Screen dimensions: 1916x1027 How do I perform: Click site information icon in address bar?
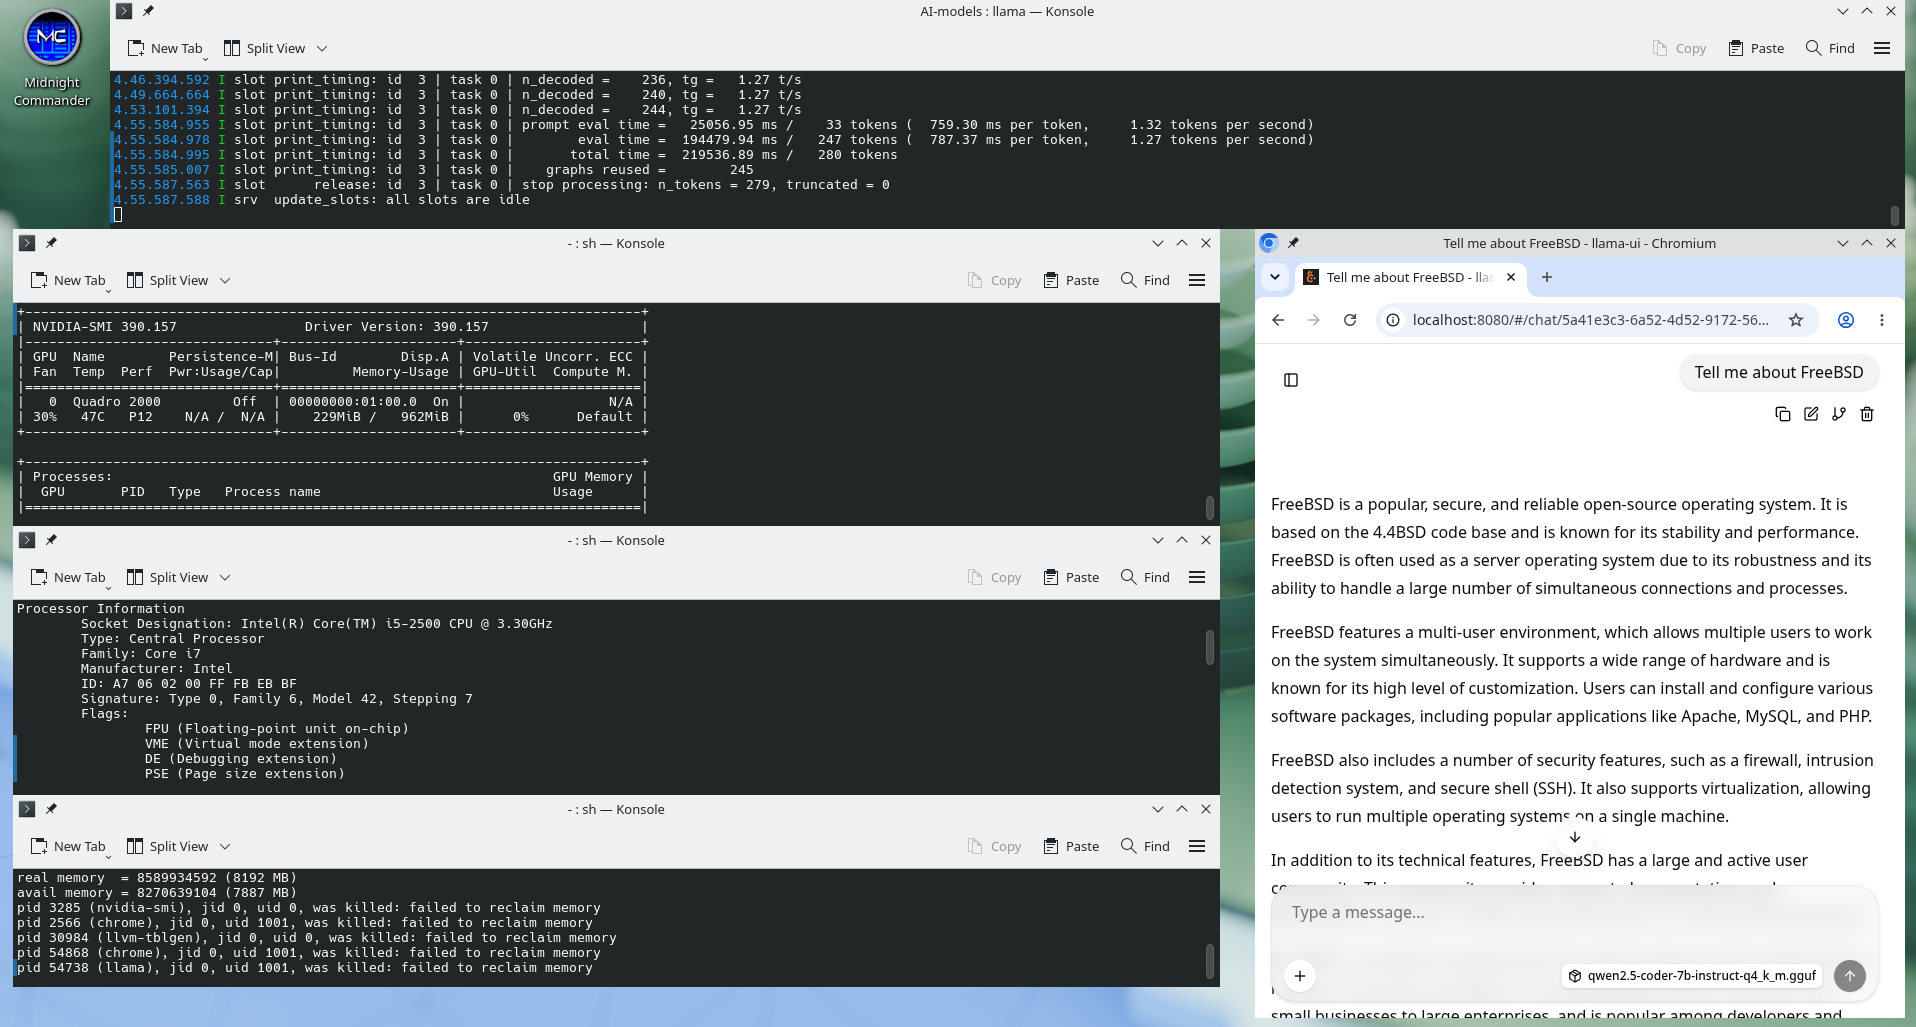pos(1392,320)
